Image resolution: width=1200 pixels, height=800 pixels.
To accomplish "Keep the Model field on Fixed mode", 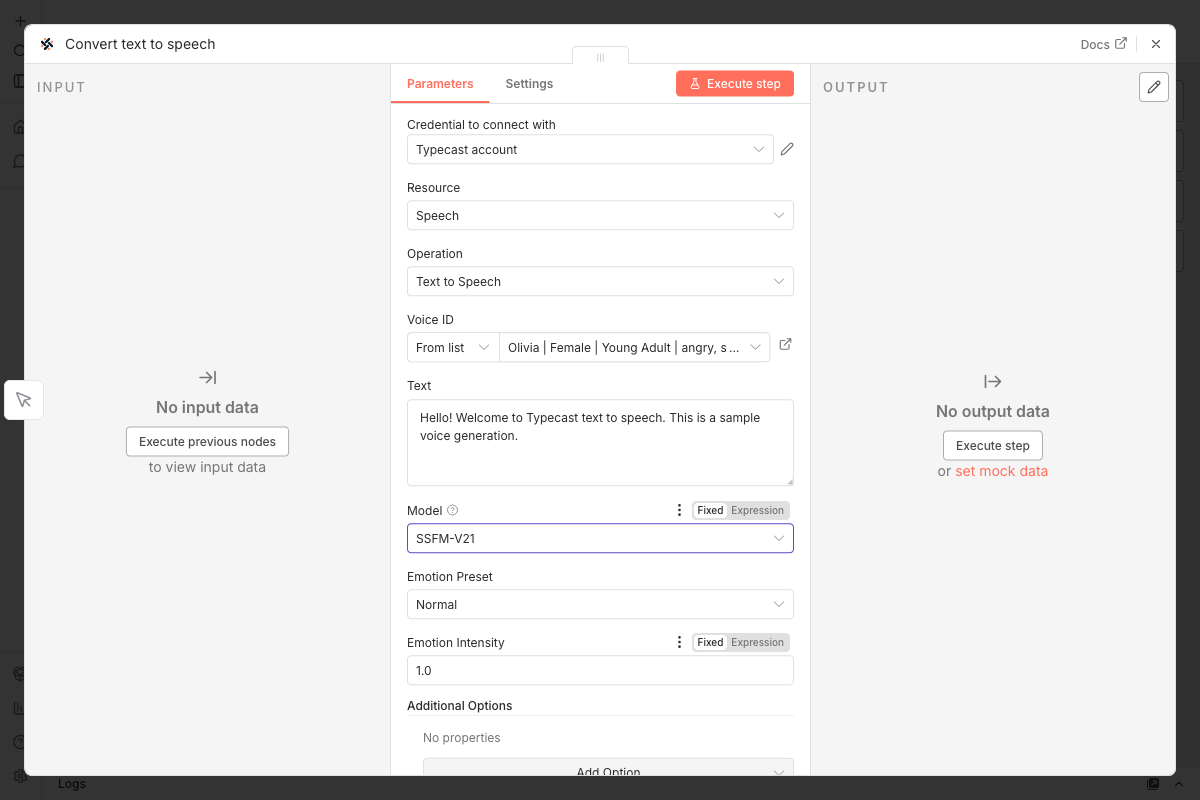I will (710, 509).
